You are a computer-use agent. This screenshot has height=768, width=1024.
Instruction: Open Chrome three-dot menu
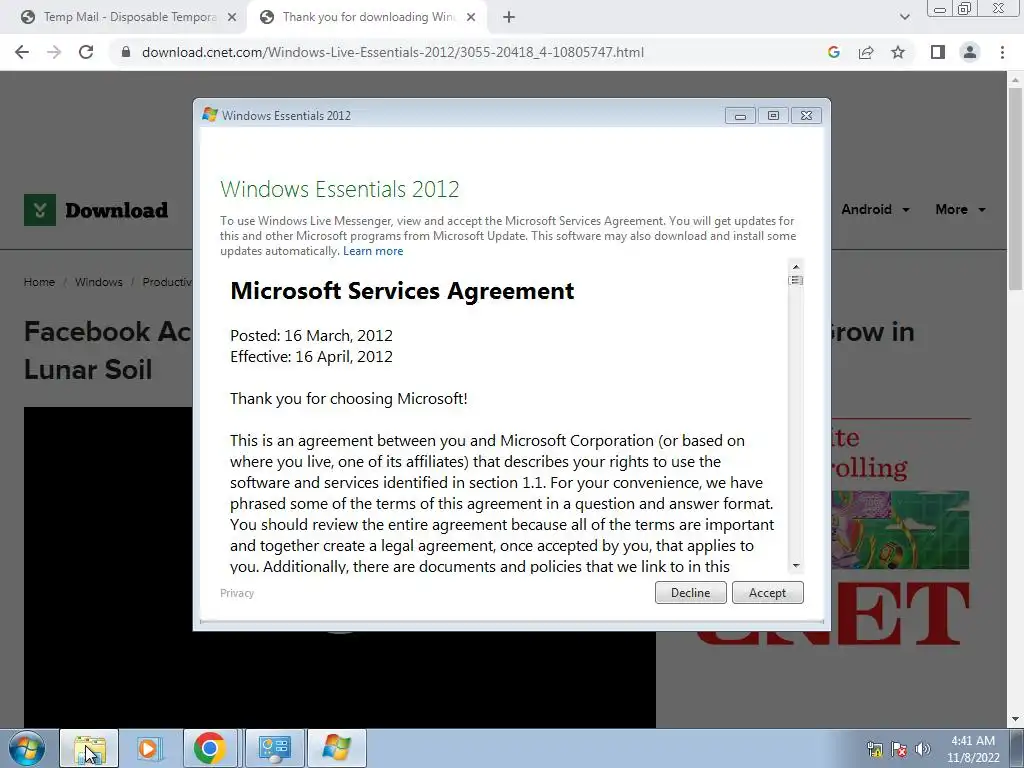tap(1002, 52)
